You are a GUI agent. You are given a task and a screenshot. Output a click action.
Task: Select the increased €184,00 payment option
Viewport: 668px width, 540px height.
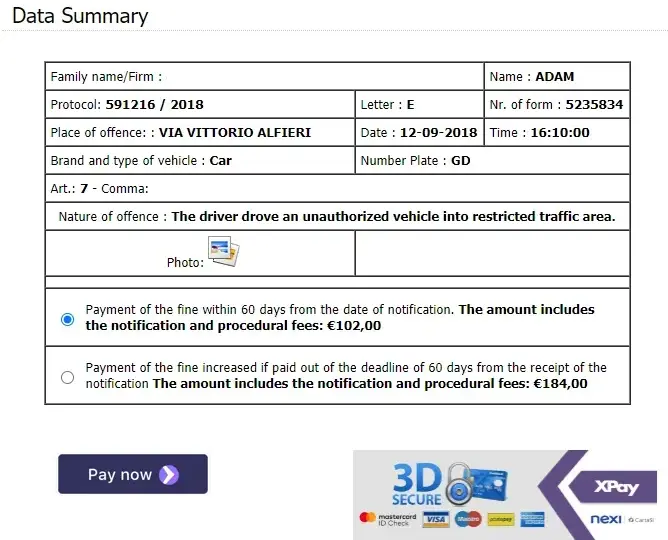[67, 377]
